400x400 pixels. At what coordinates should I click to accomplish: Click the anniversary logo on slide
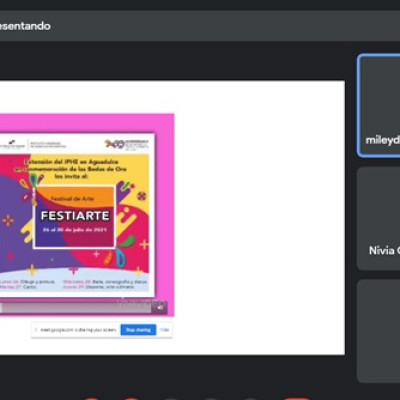(126, 144)
